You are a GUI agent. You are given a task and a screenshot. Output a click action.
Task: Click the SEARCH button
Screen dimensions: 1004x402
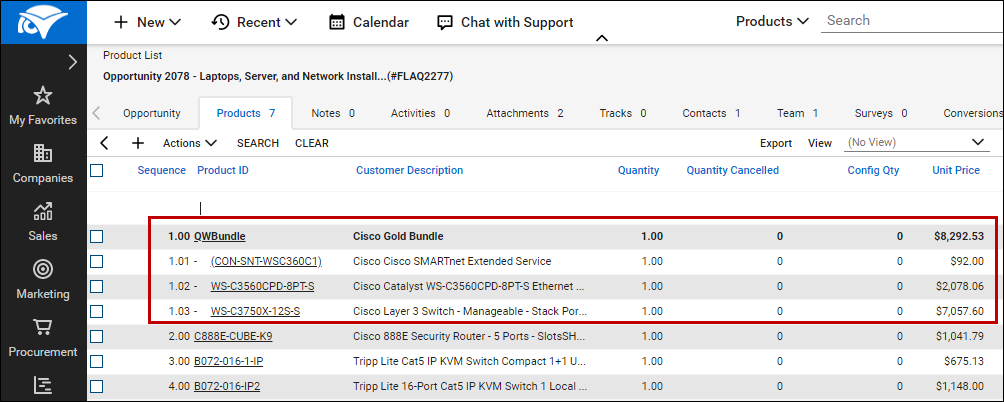[x=258, y=143]
